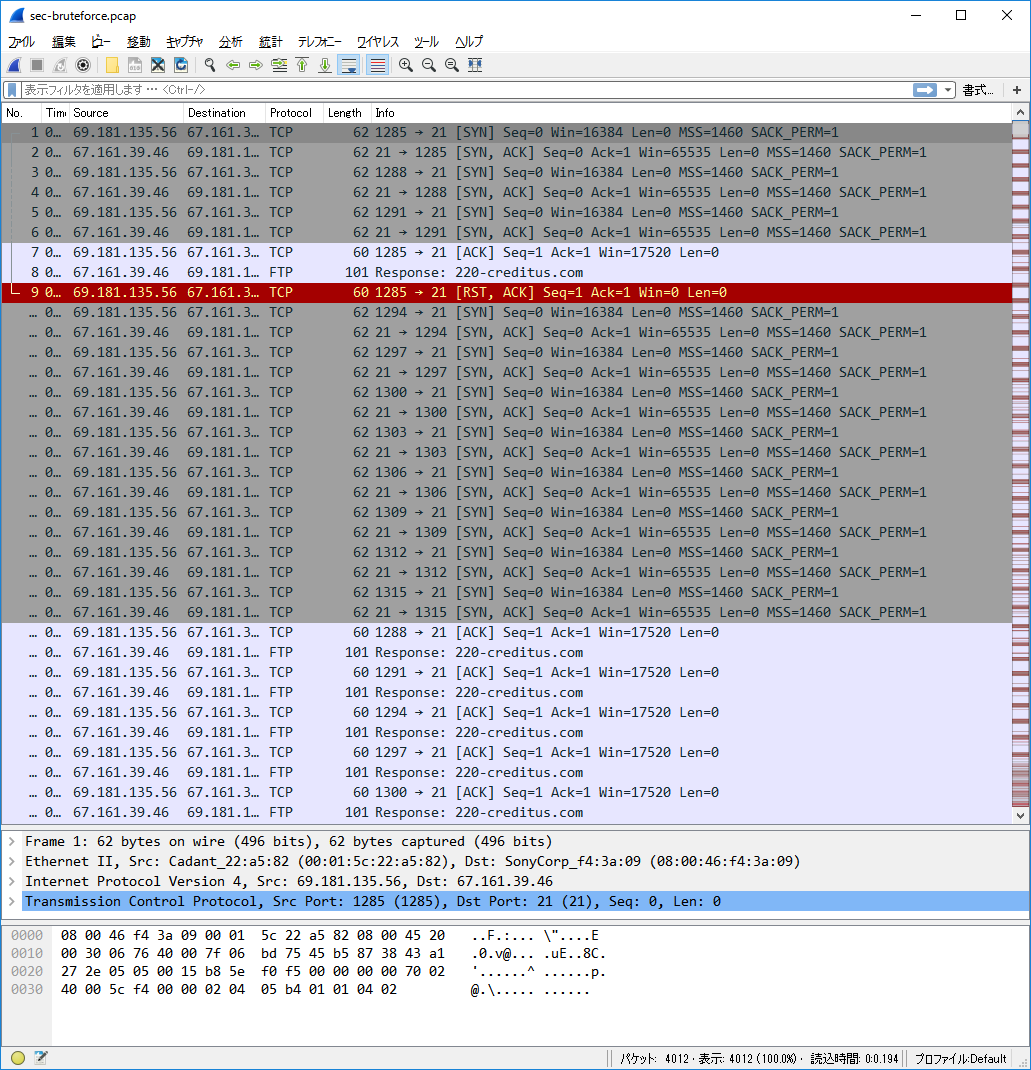Open display filter history dropdown

tap(948, 89)
